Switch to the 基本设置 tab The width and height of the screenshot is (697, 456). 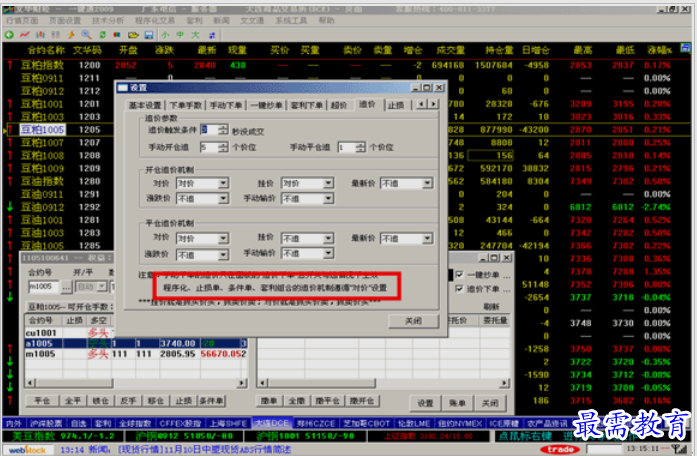point(144,105)
